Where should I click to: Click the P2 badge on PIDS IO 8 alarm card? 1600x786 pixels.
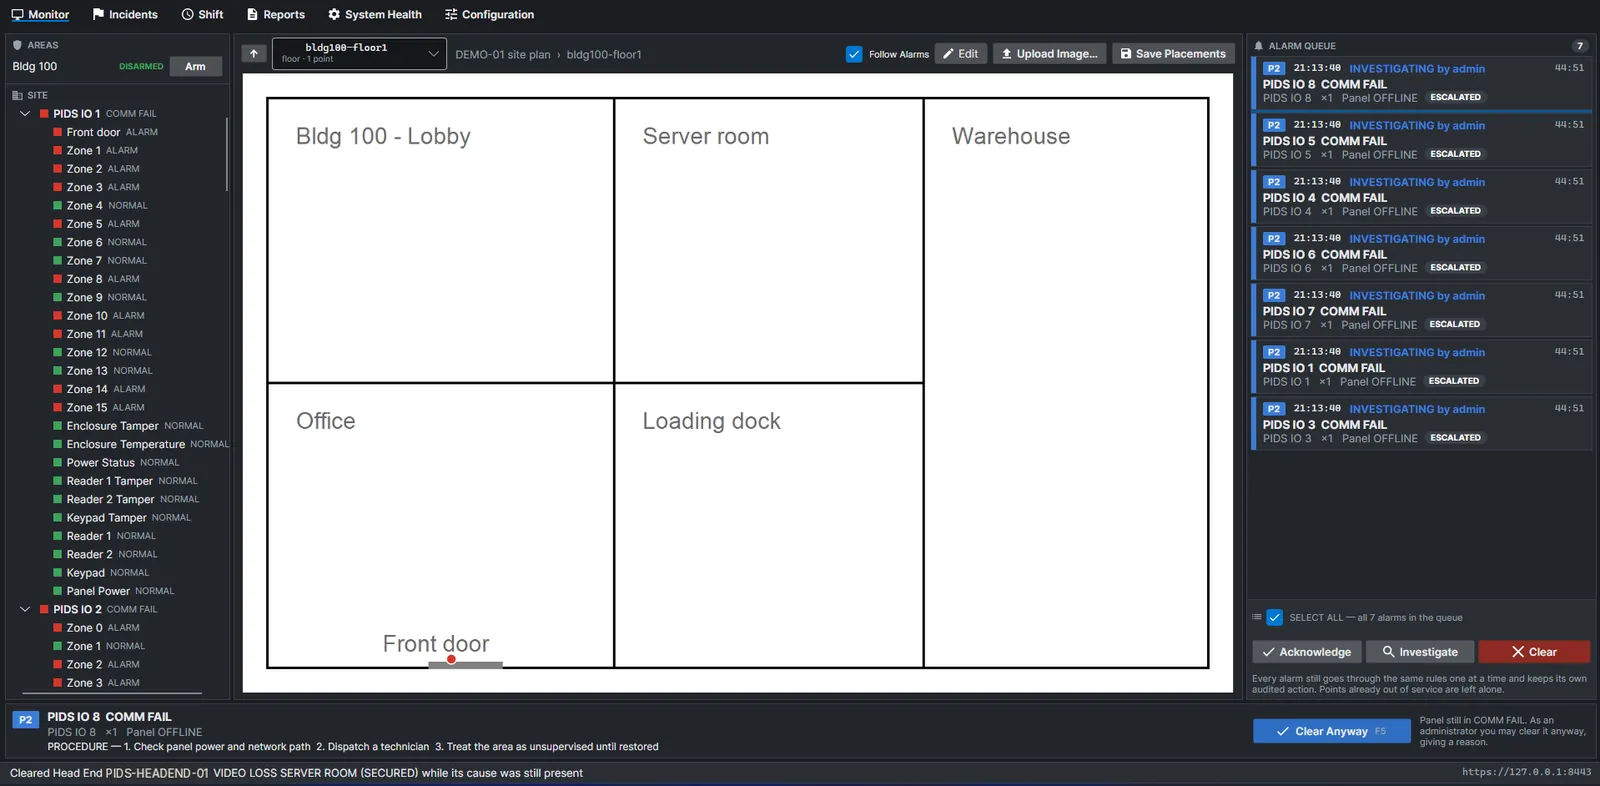tap(1273, 68)
